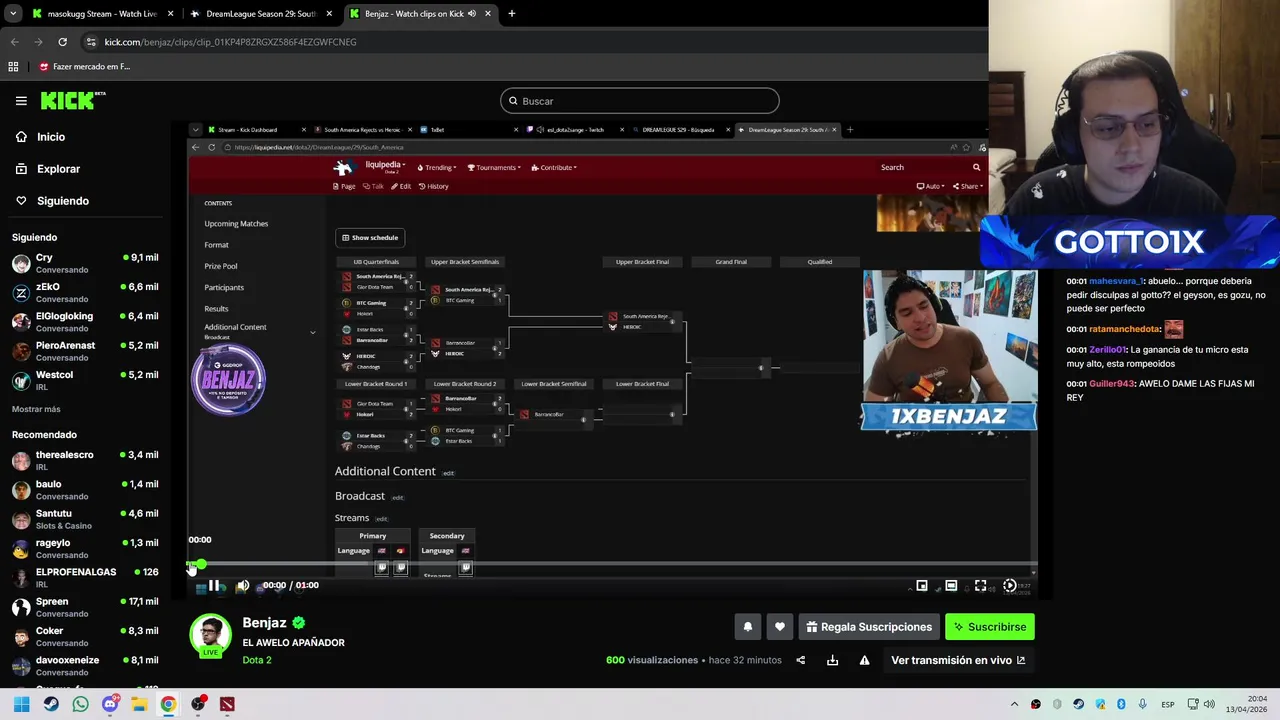Open Spreen recommended channel
The width and height of the screenshot is (1280, 720).
coord(86,607)
